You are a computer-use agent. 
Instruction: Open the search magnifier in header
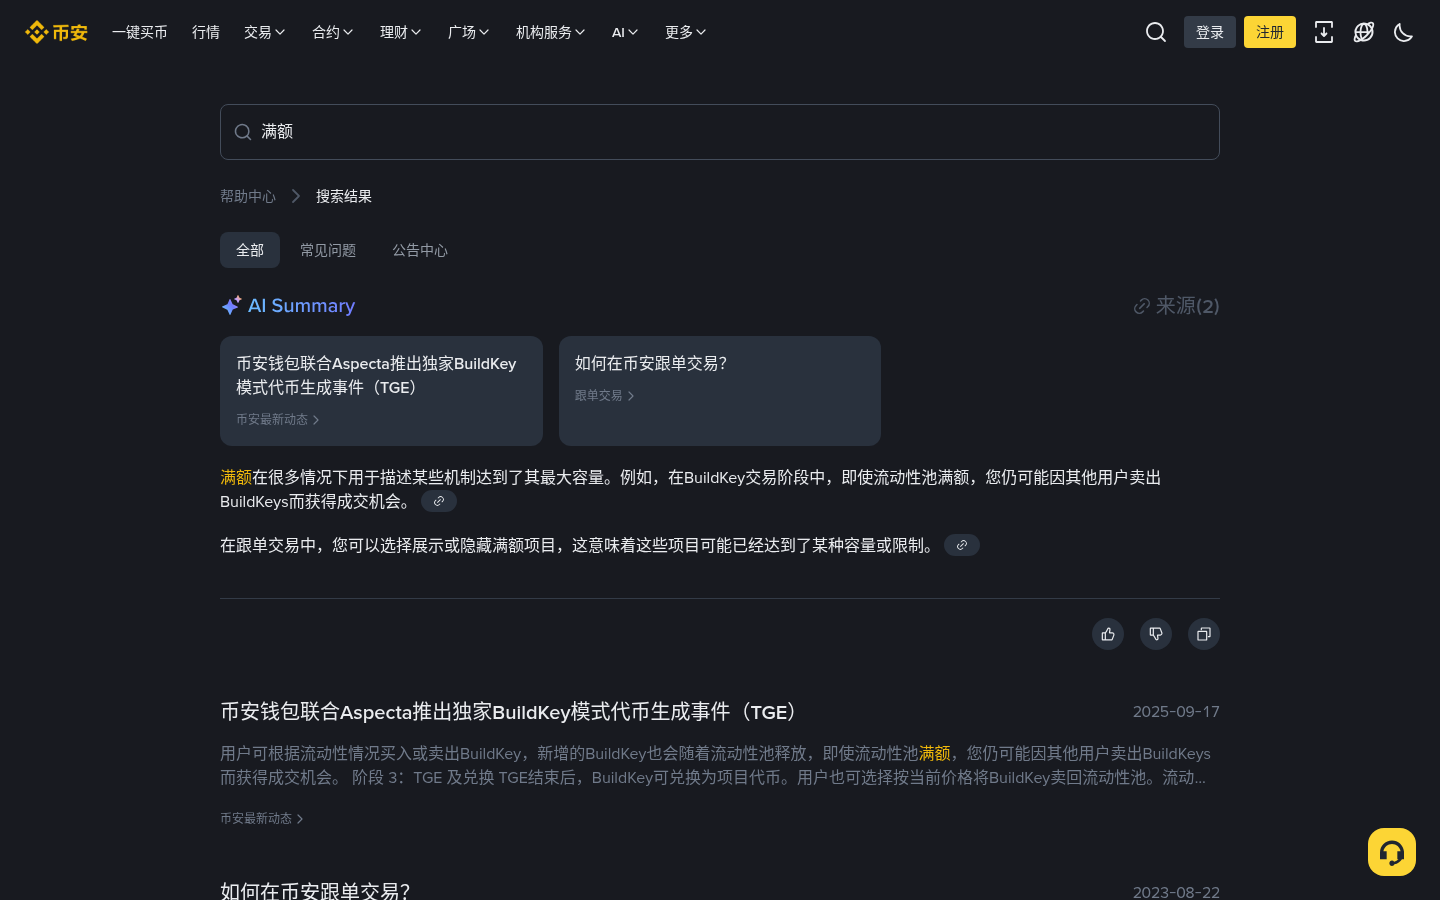point(1156,32)
